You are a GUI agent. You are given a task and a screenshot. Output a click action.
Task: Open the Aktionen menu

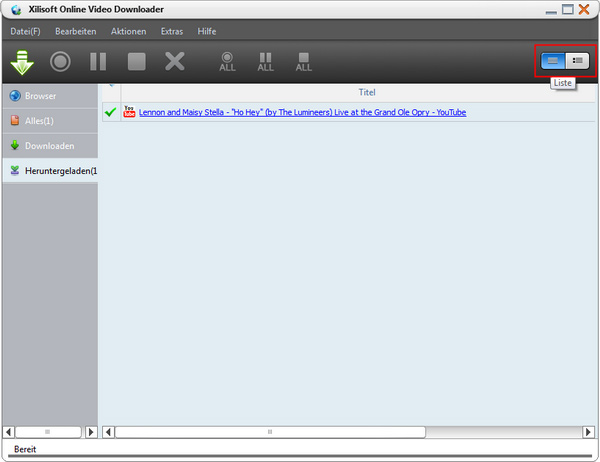129,31
